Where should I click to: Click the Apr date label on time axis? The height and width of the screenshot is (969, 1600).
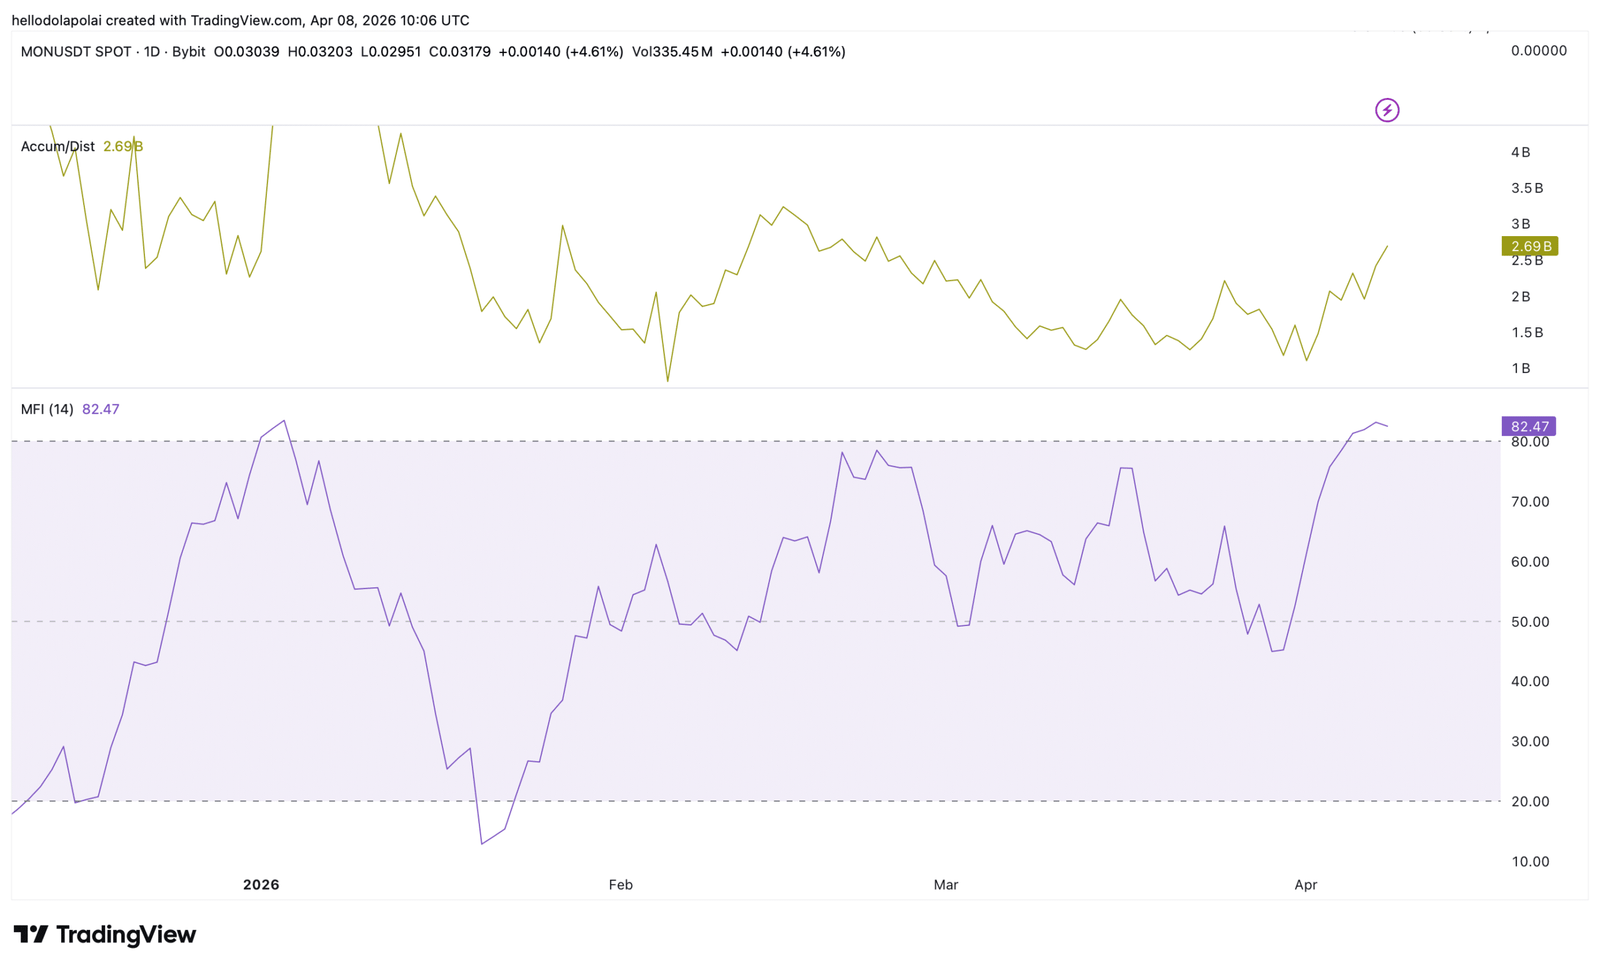(1306, 885)
